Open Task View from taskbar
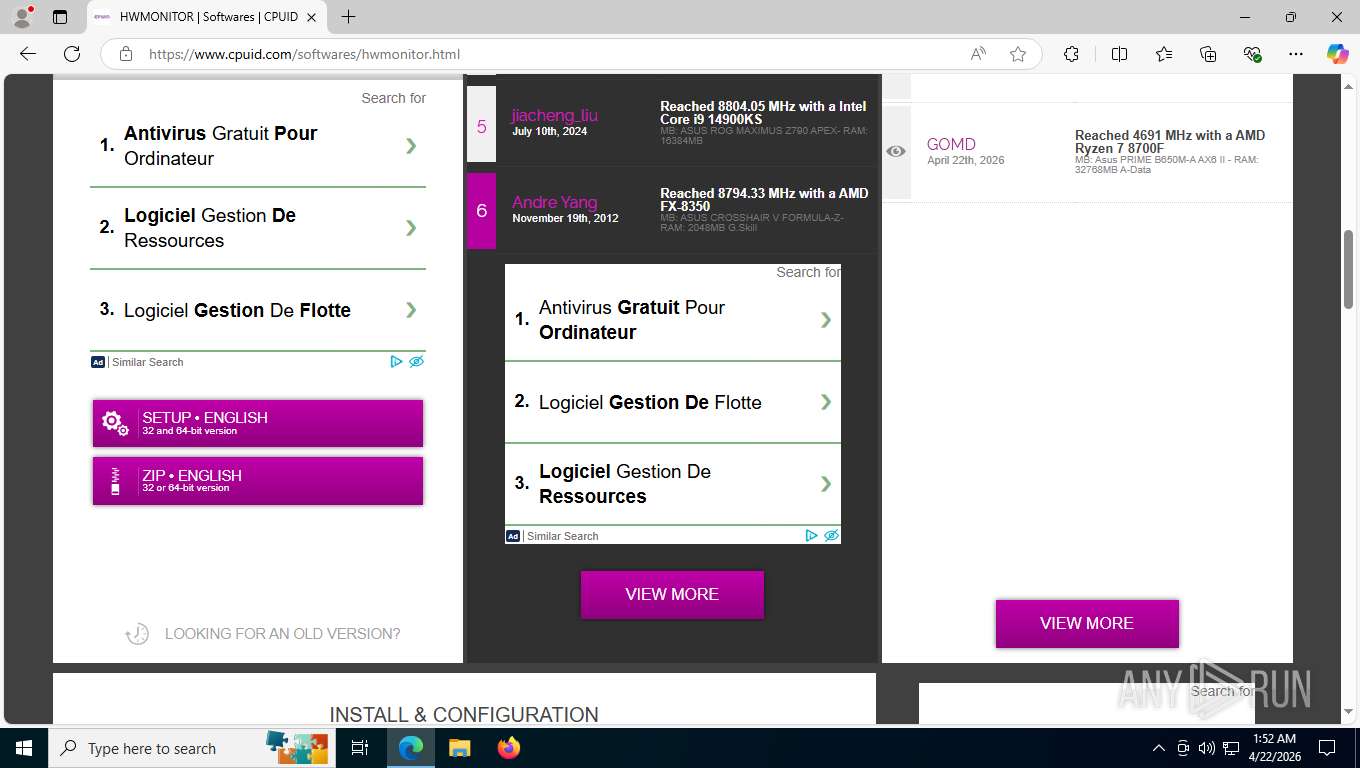The image size is (1360, 768). (x=360, y=748)
